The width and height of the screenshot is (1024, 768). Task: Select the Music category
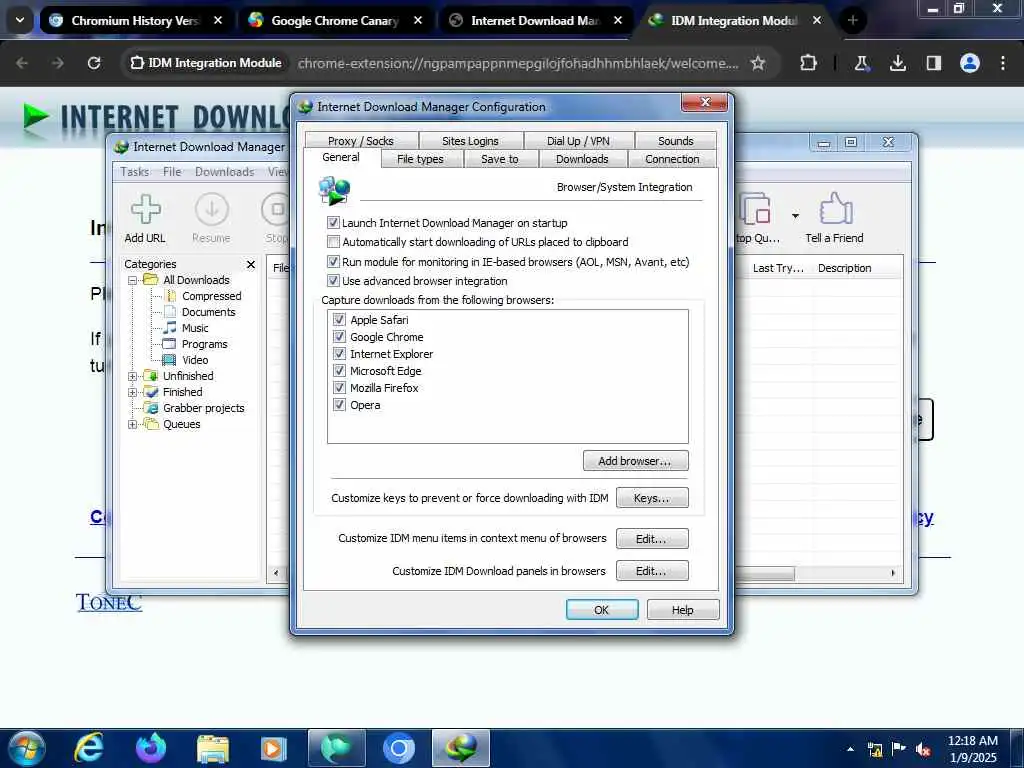(195, 328)
